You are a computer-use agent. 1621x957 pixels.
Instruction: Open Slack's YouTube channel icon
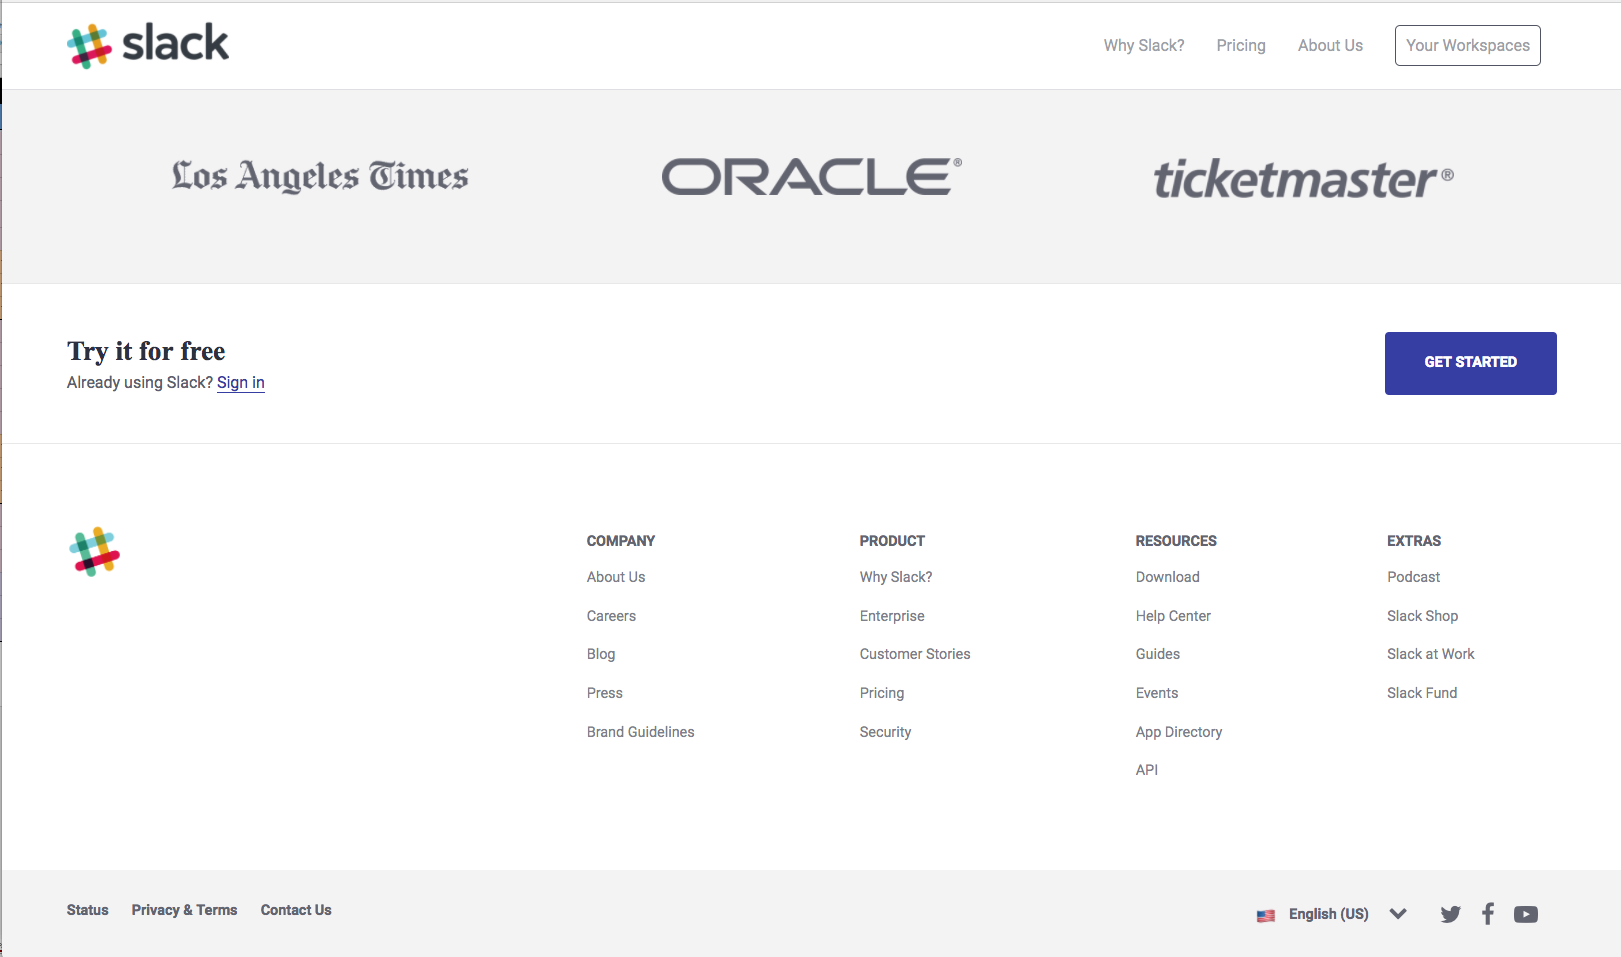pyautogui.click(x=1526, y=914)
